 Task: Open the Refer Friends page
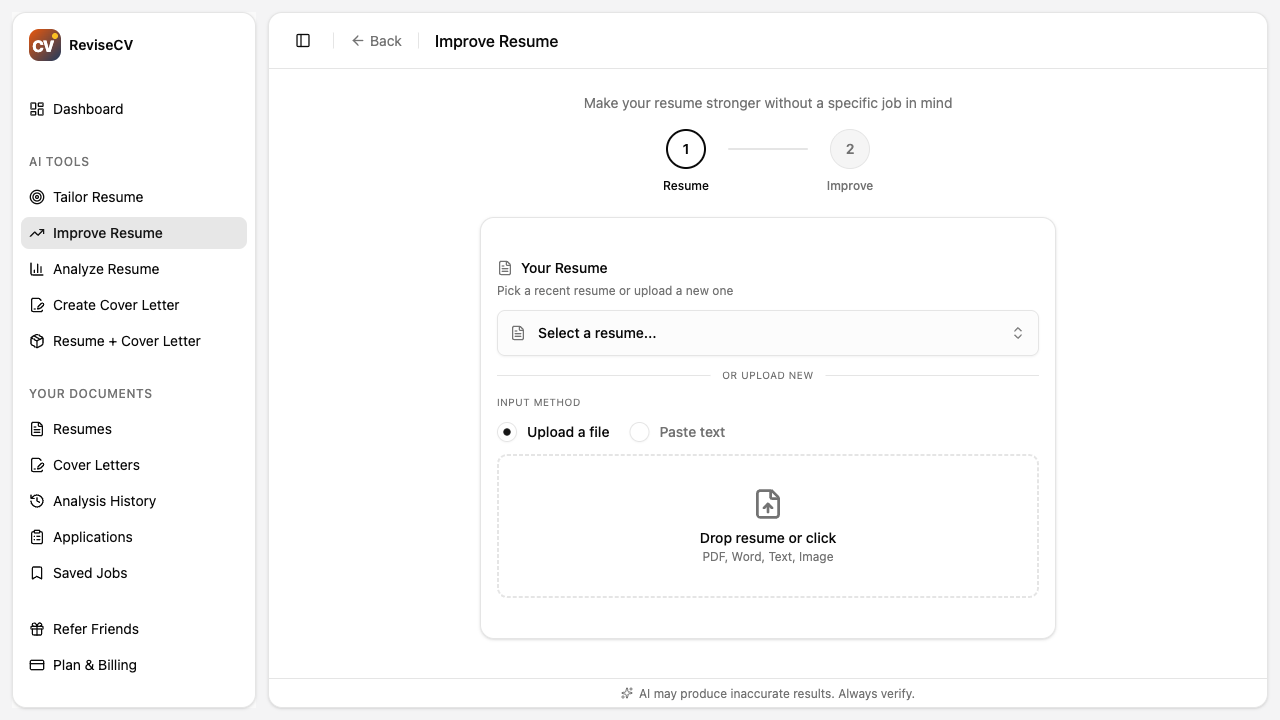[x=95, y=629]
